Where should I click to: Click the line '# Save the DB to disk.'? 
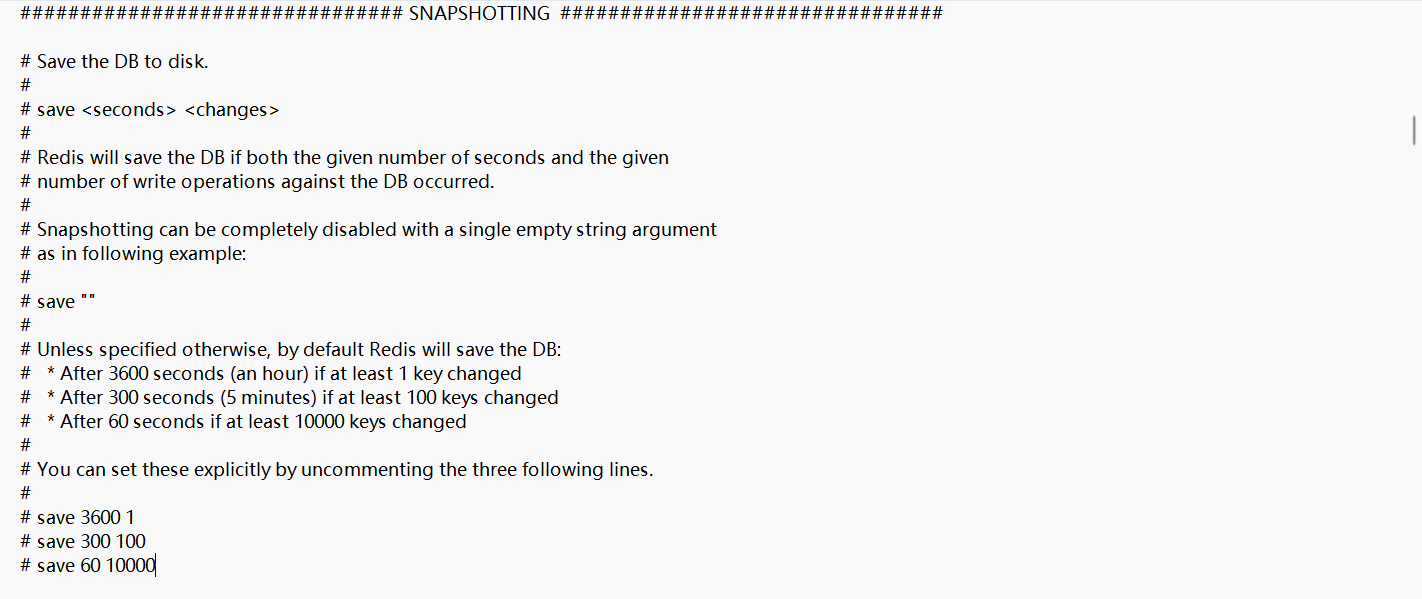click(114, 61)
